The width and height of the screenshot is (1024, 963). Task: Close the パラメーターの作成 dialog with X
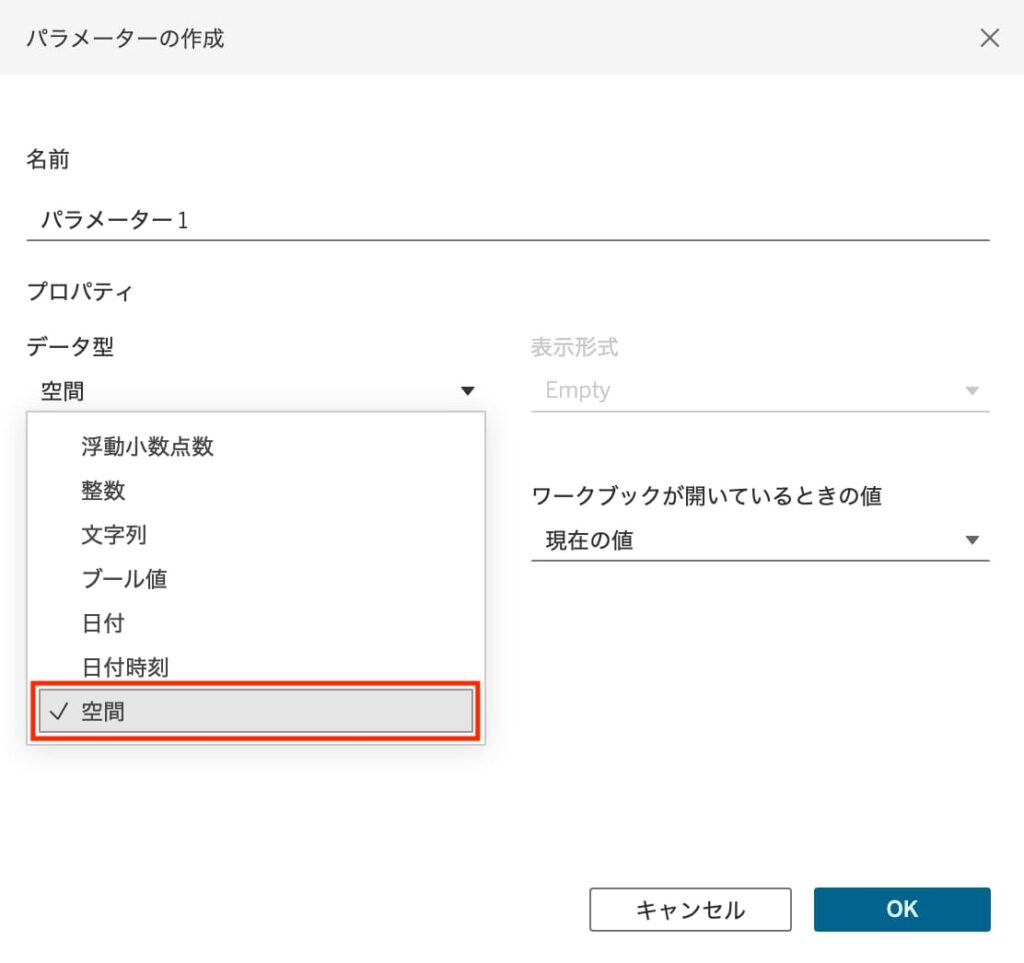989,38
